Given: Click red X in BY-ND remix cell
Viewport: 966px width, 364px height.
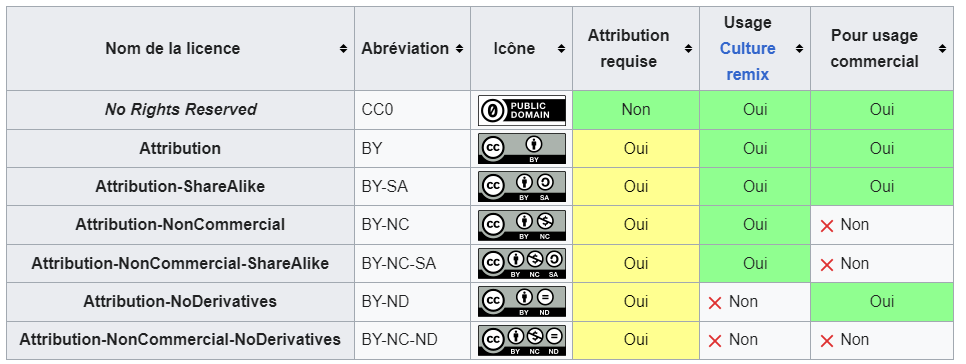Looking at the screenshot, I should (x=715, y=303).
